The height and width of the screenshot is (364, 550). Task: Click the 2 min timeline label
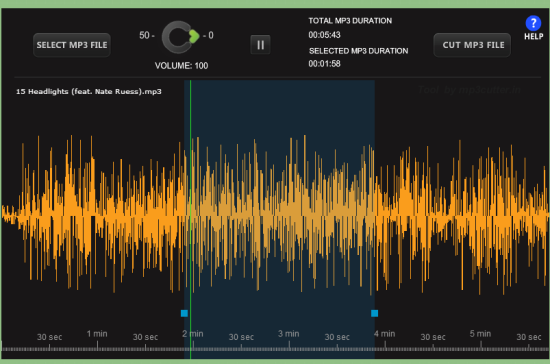click(x=193, y=334)
